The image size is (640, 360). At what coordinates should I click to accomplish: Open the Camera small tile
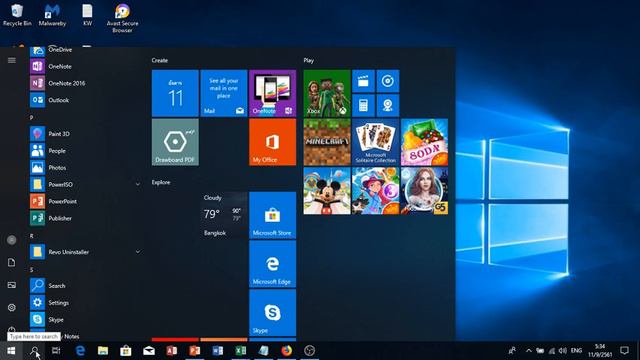(388, 105)
